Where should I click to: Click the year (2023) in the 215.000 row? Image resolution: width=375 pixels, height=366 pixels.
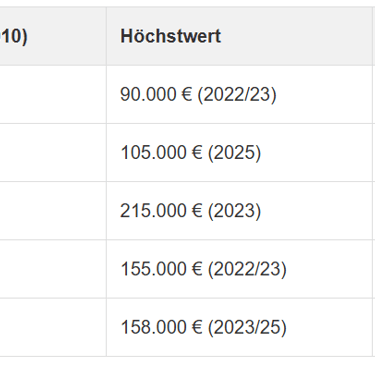(x=234, y=211)
